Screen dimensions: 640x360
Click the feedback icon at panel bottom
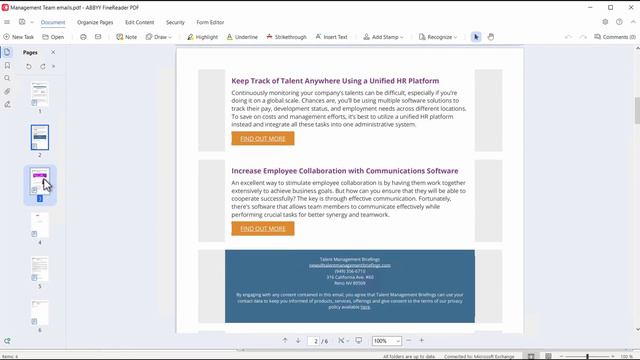(7, 341)
